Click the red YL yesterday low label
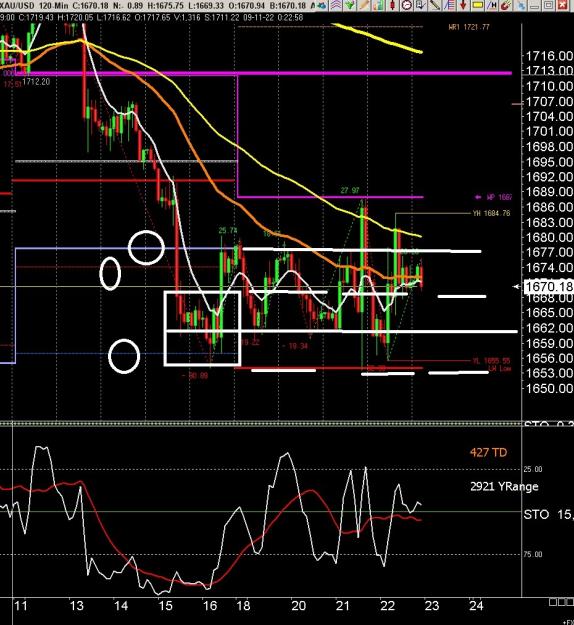Viewport: 574px width, 625px height. coord(491,360)
